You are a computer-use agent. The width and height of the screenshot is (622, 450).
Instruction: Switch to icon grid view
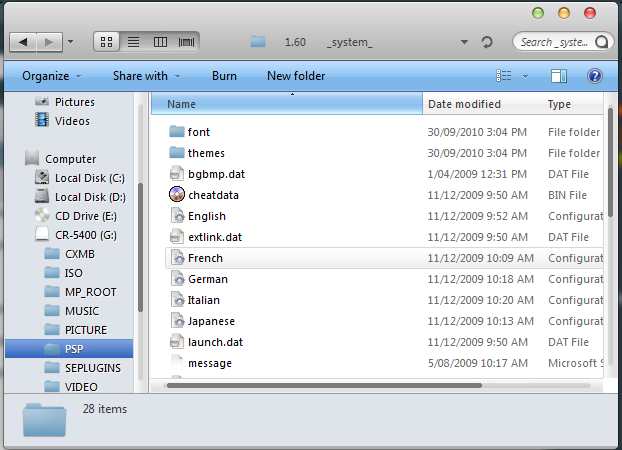[x=107, y=42]
